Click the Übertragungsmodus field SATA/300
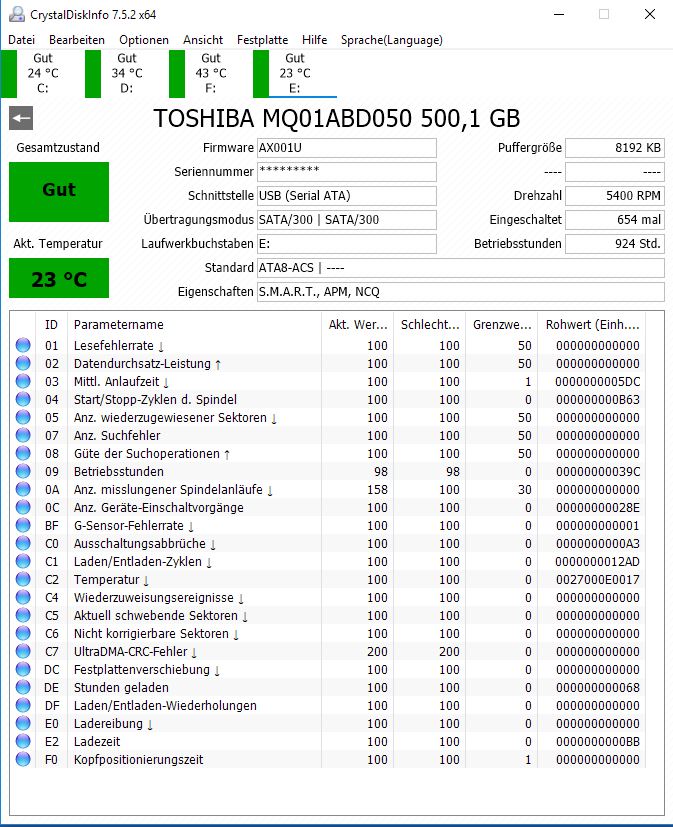The image size is (673, 827). pyautogui.click(x=347, y=219)
